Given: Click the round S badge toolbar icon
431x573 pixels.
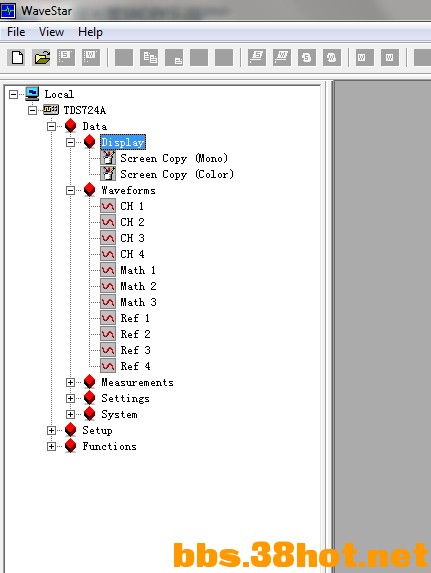Looking at the screenshot, I should click(307, 58).
